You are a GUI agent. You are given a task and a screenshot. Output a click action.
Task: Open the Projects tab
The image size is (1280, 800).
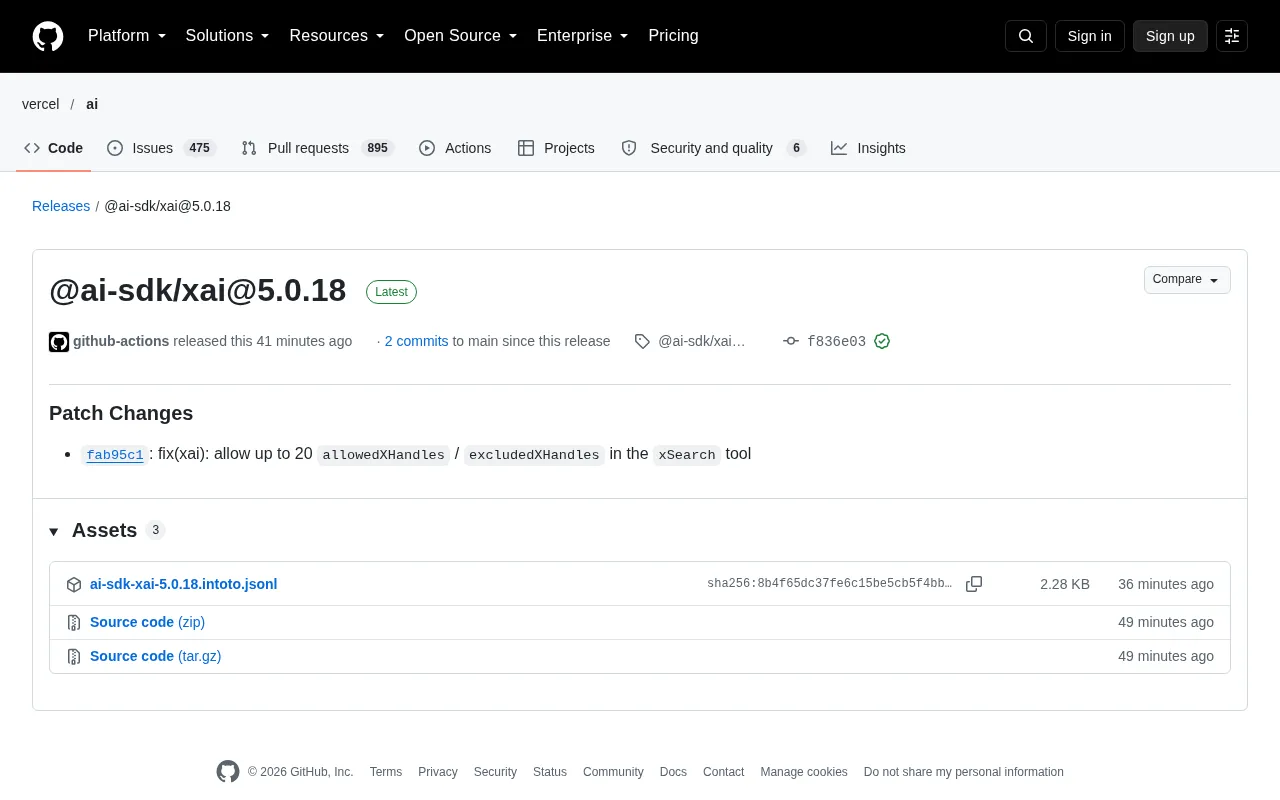(x=556, y=148)
